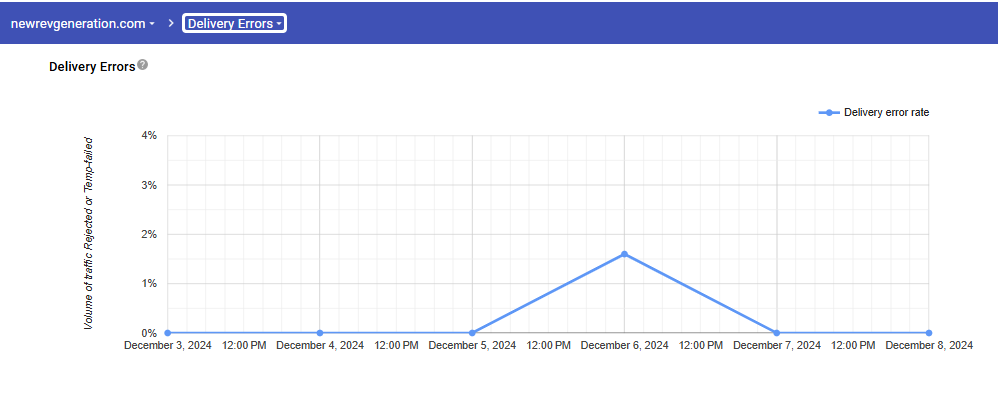Click the December 6, 2024 x-axis label
This screenshot has height=404, width=998.
click(x=624, y=346)
